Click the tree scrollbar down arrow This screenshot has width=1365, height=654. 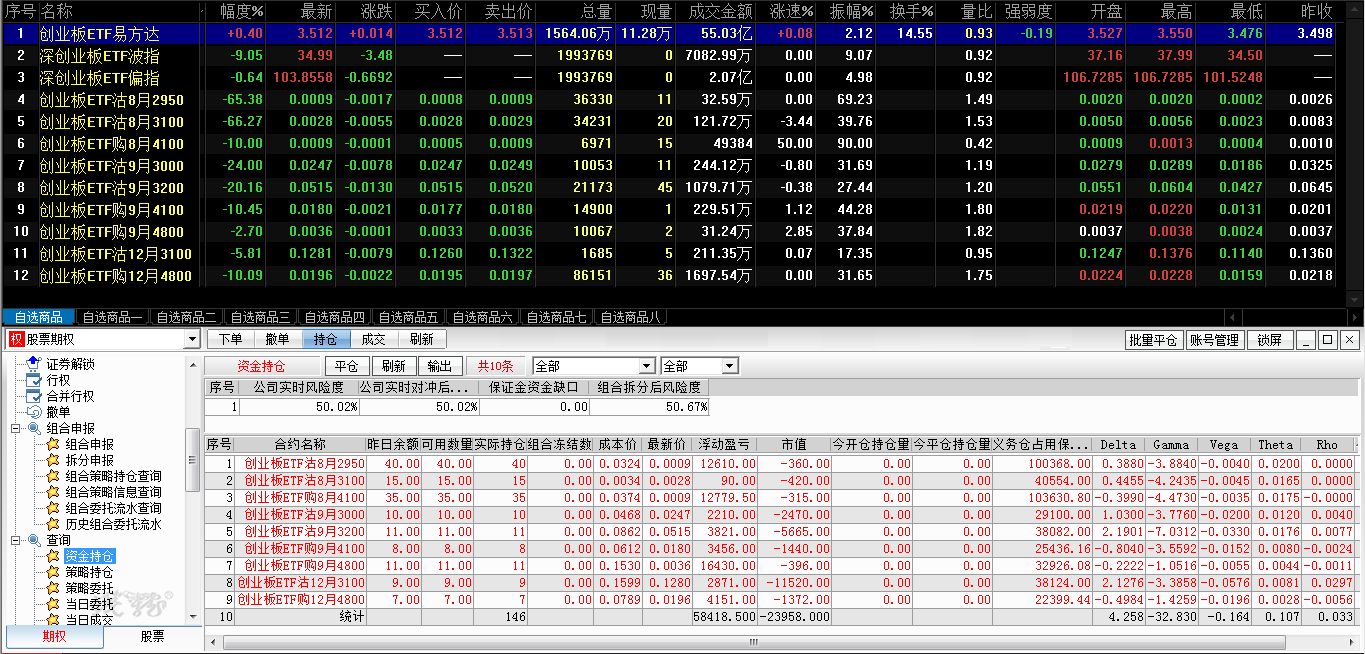[x=194, y=619]
